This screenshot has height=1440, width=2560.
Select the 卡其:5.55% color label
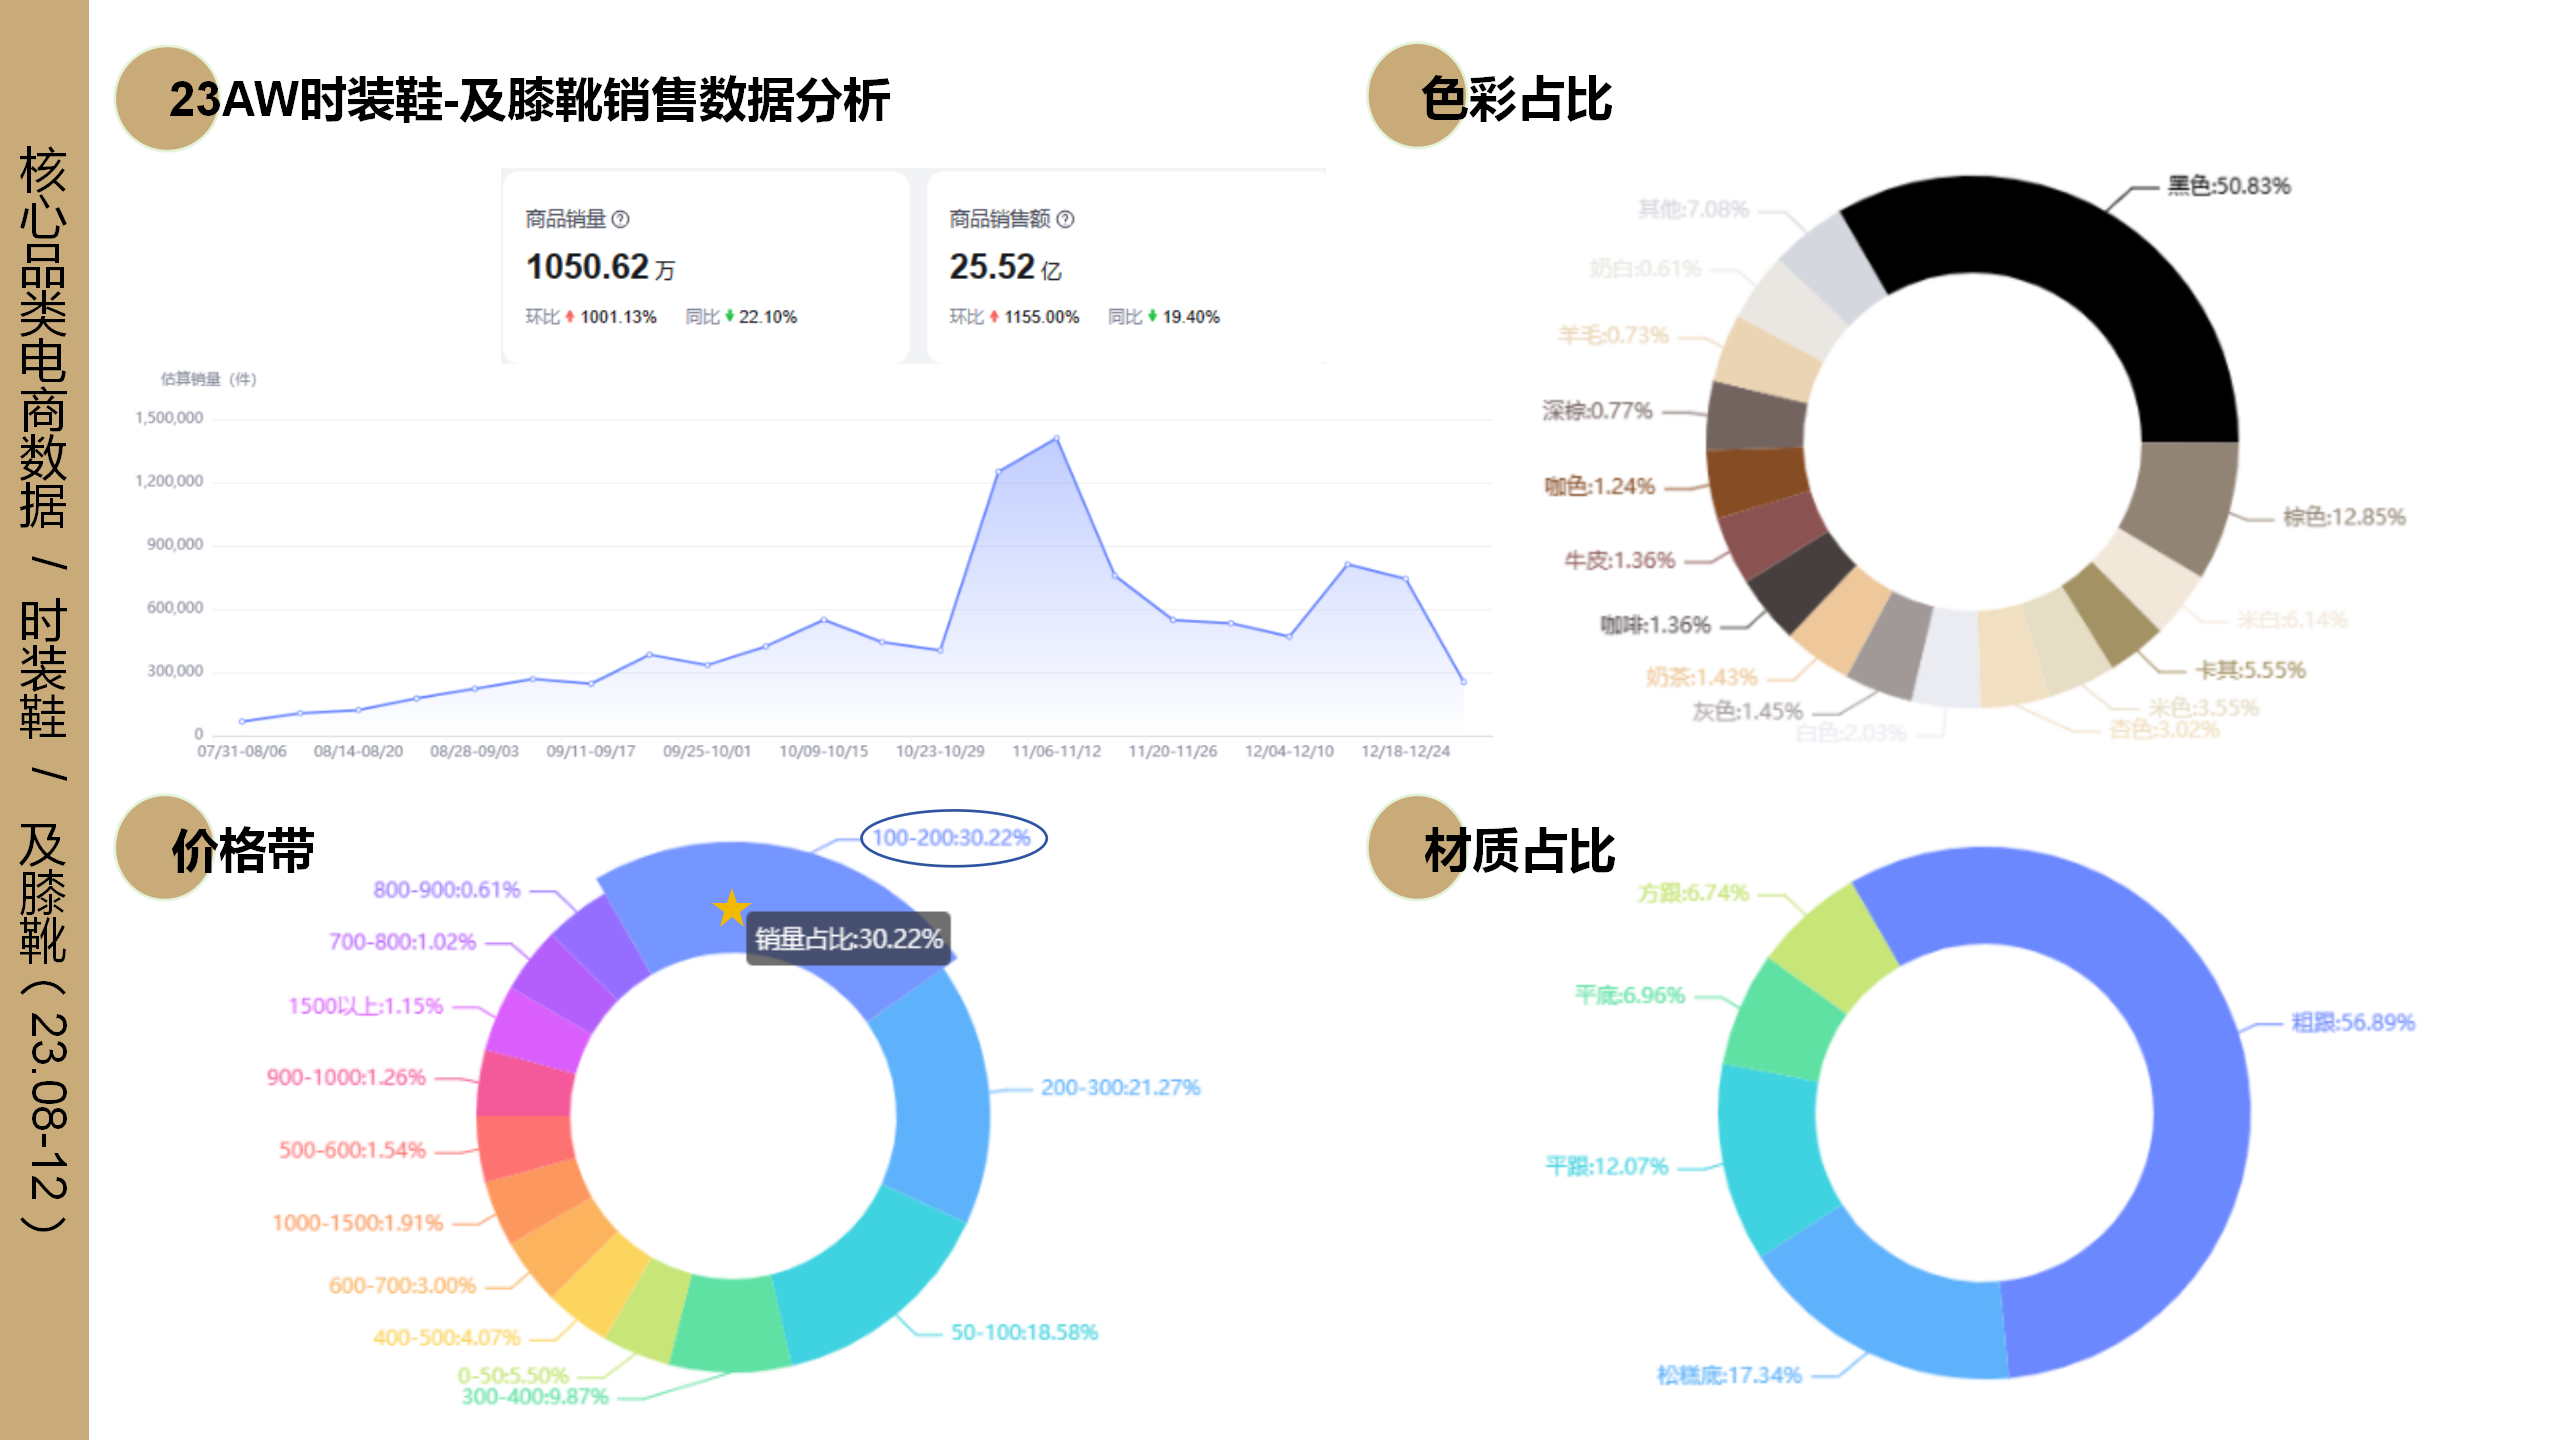pos(2250,669)
